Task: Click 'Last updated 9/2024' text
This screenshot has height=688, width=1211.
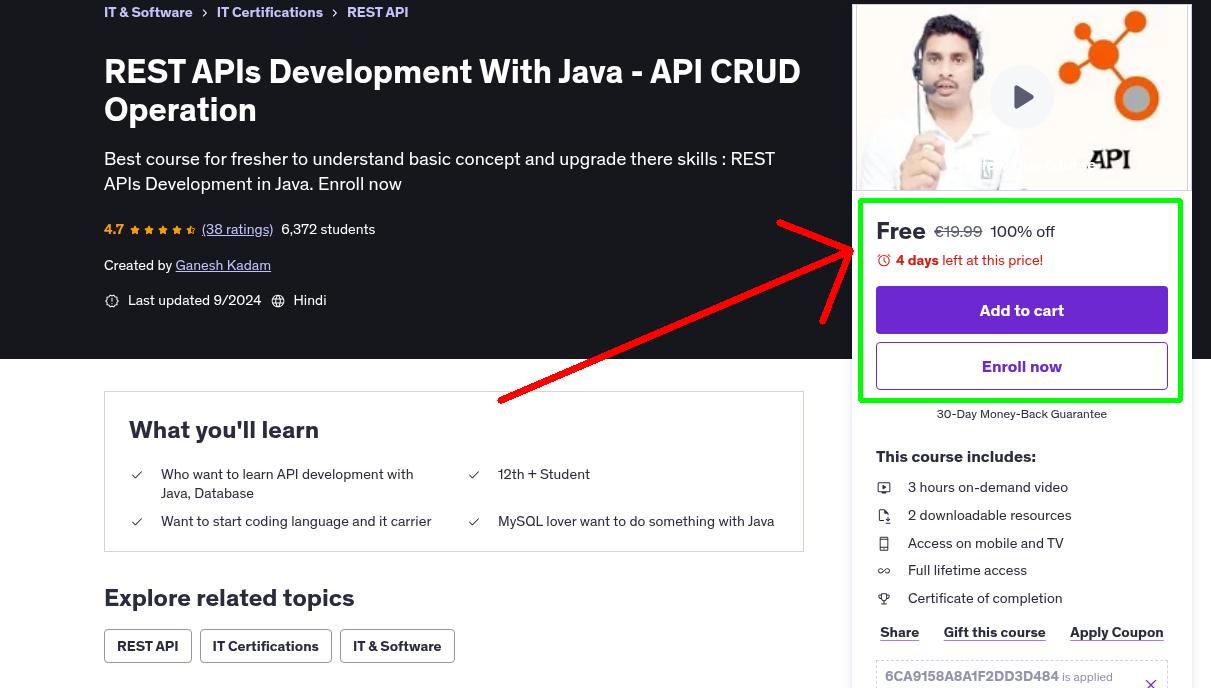Action: click(194, 300)
